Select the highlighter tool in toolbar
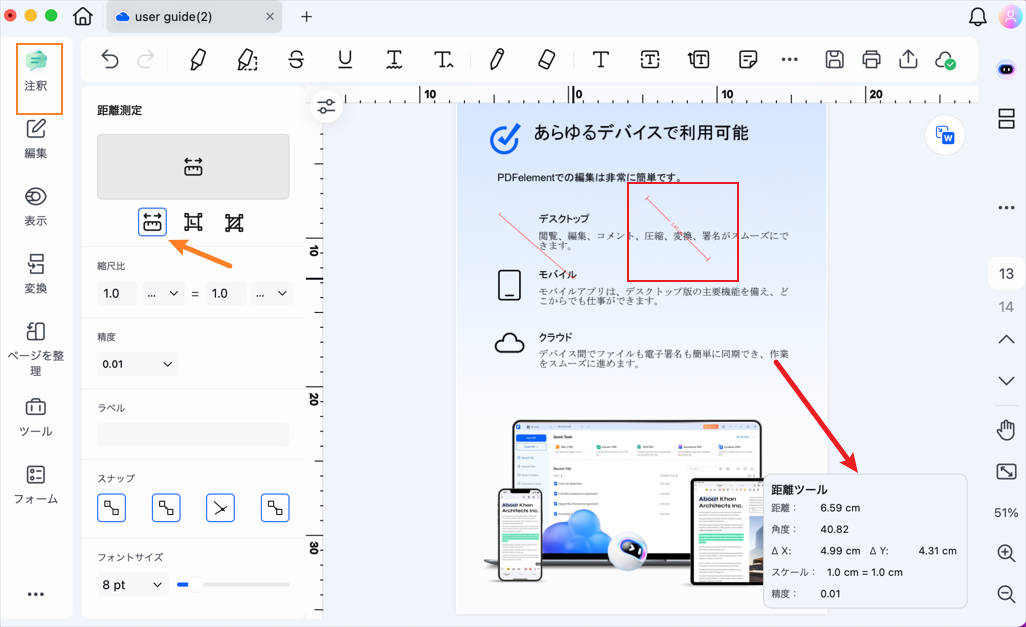 [x=198, y=60]
